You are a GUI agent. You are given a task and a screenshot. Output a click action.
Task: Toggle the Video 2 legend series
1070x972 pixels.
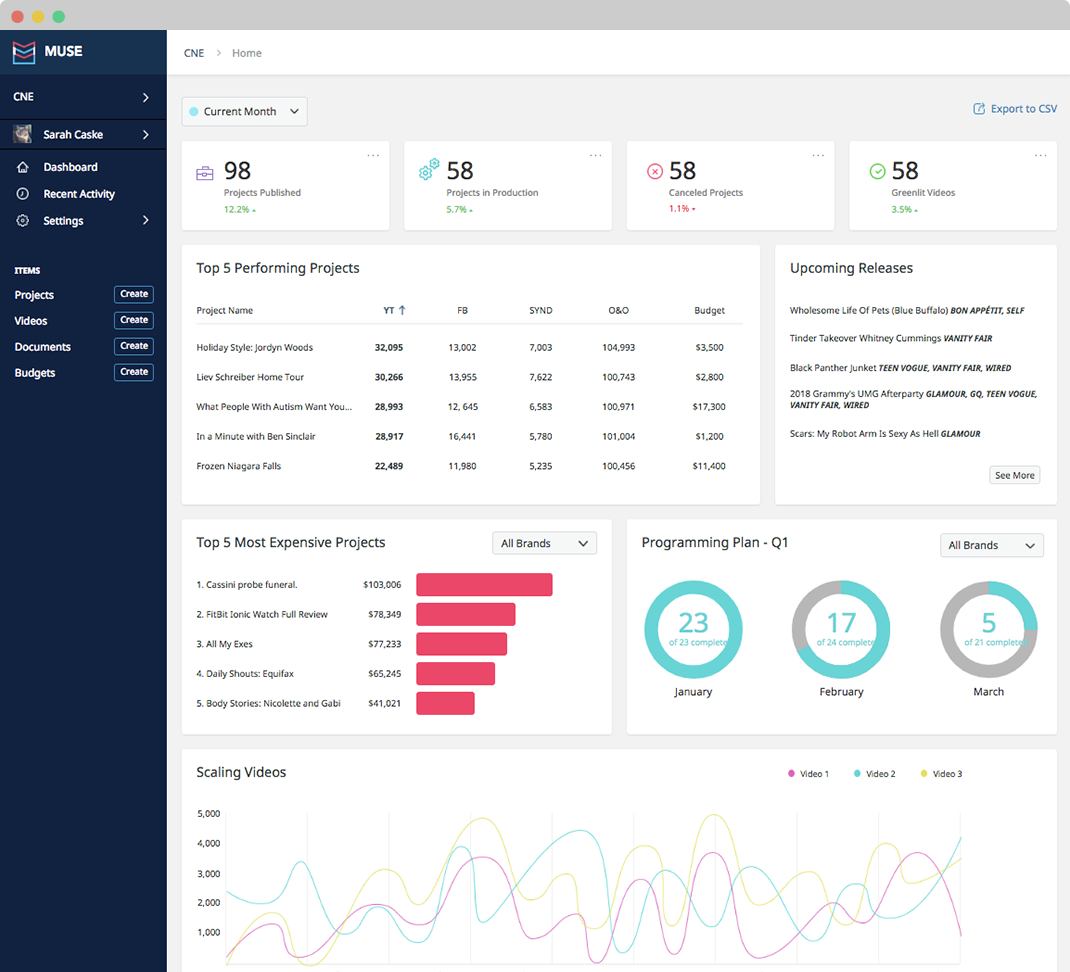click(x=875, y=773)
